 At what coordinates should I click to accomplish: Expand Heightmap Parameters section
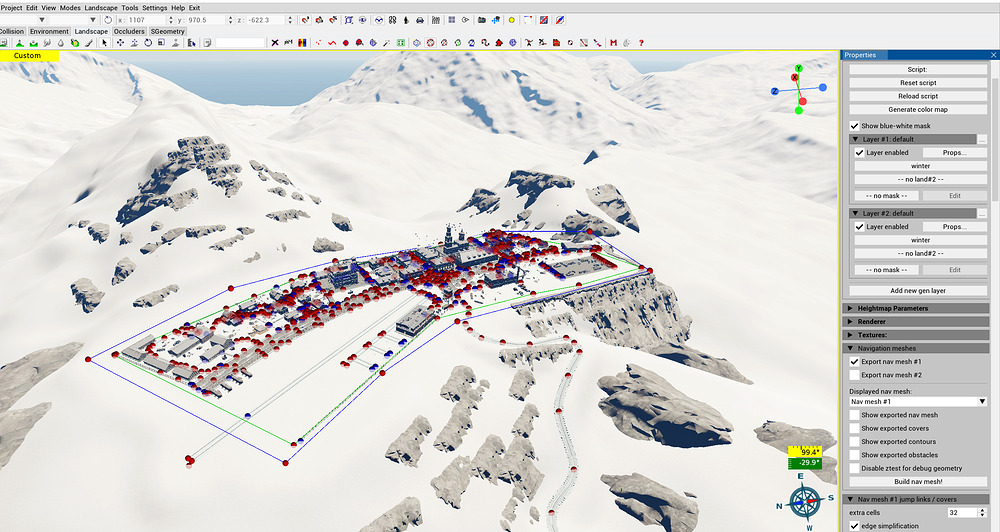pos(916,308)
